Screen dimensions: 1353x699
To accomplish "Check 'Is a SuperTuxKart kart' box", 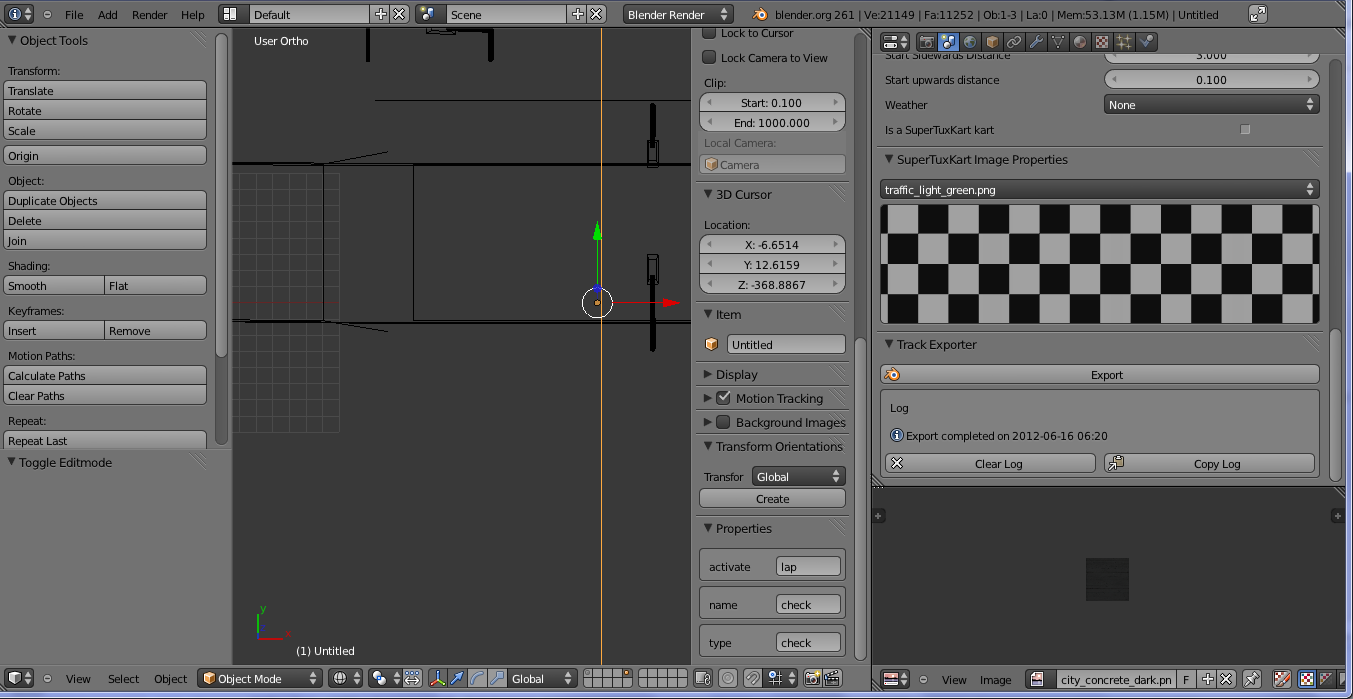I will click(x=1245, y=130).
